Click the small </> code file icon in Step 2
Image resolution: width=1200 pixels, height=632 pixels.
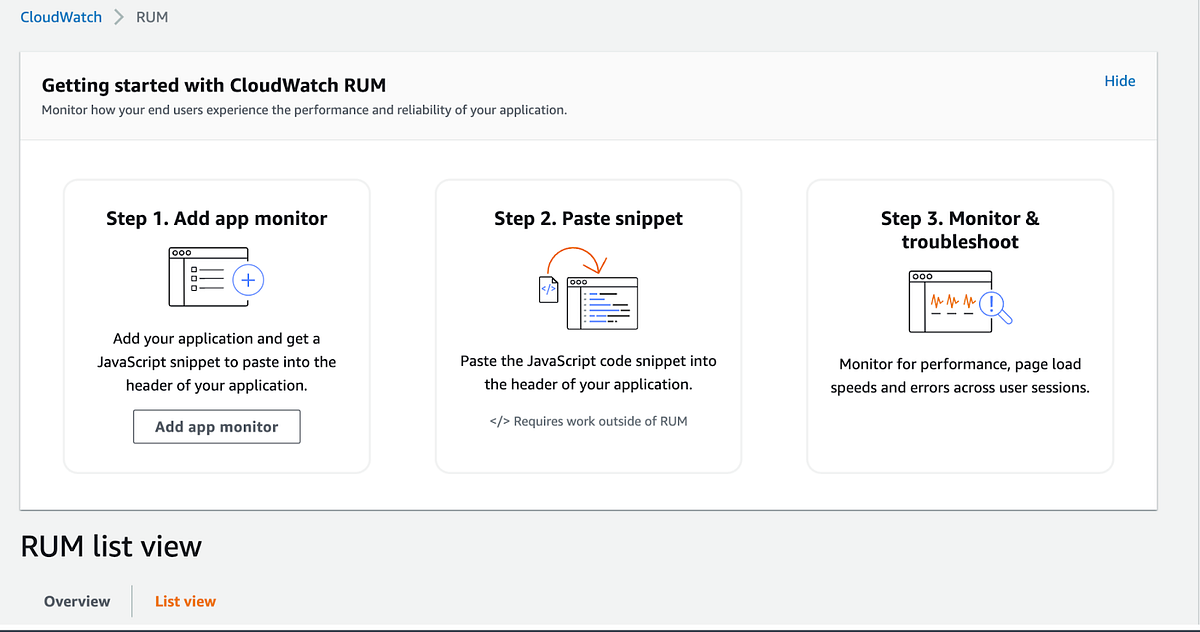[548, 290]
